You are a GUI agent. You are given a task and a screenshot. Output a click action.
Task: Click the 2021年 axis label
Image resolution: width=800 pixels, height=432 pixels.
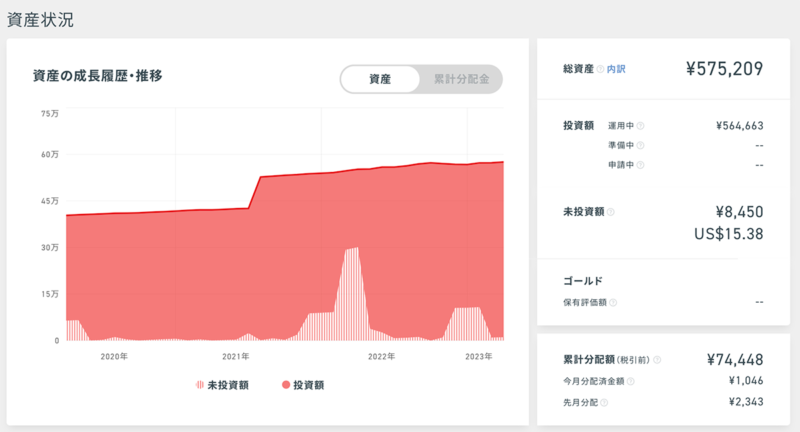(x=236, y=357)
